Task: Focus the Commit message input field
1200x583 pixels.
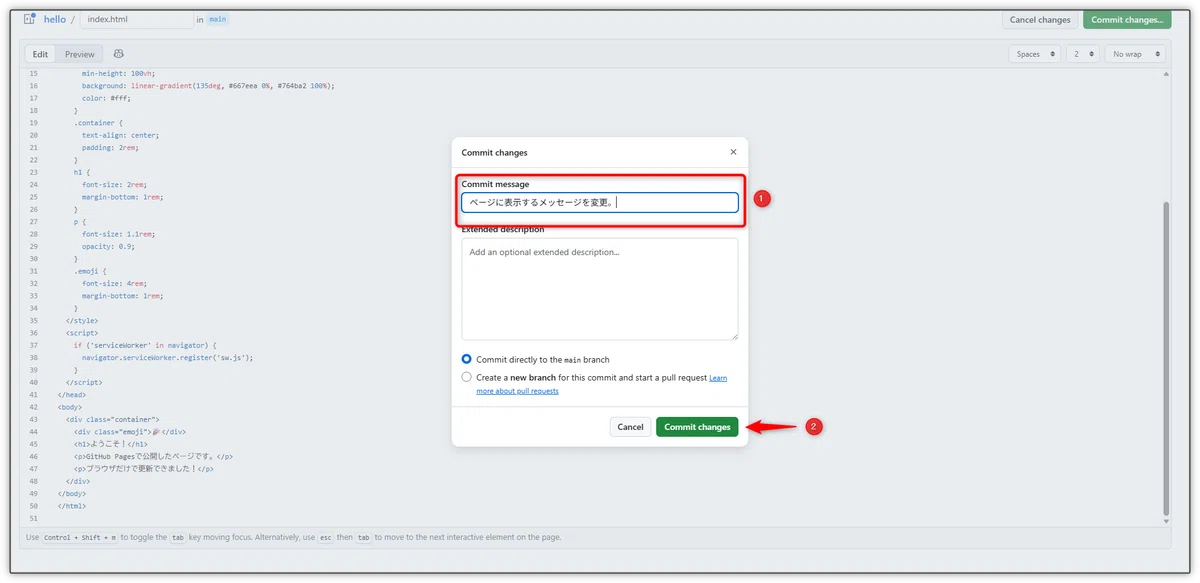Action: (600, 202)
